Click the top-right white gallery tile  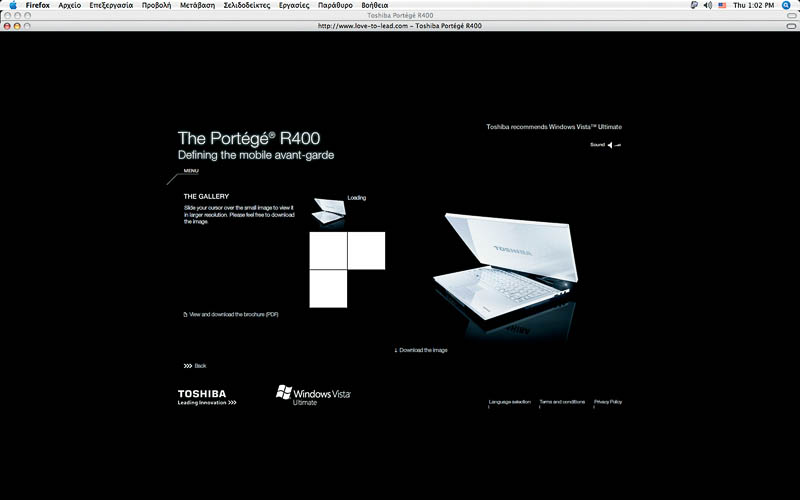click(366, 251)
